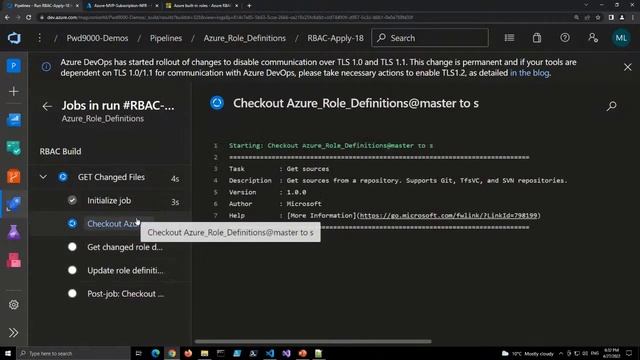Reload the page with the refresh button
This screenshot has height=360, width=640.
point(28,17)
